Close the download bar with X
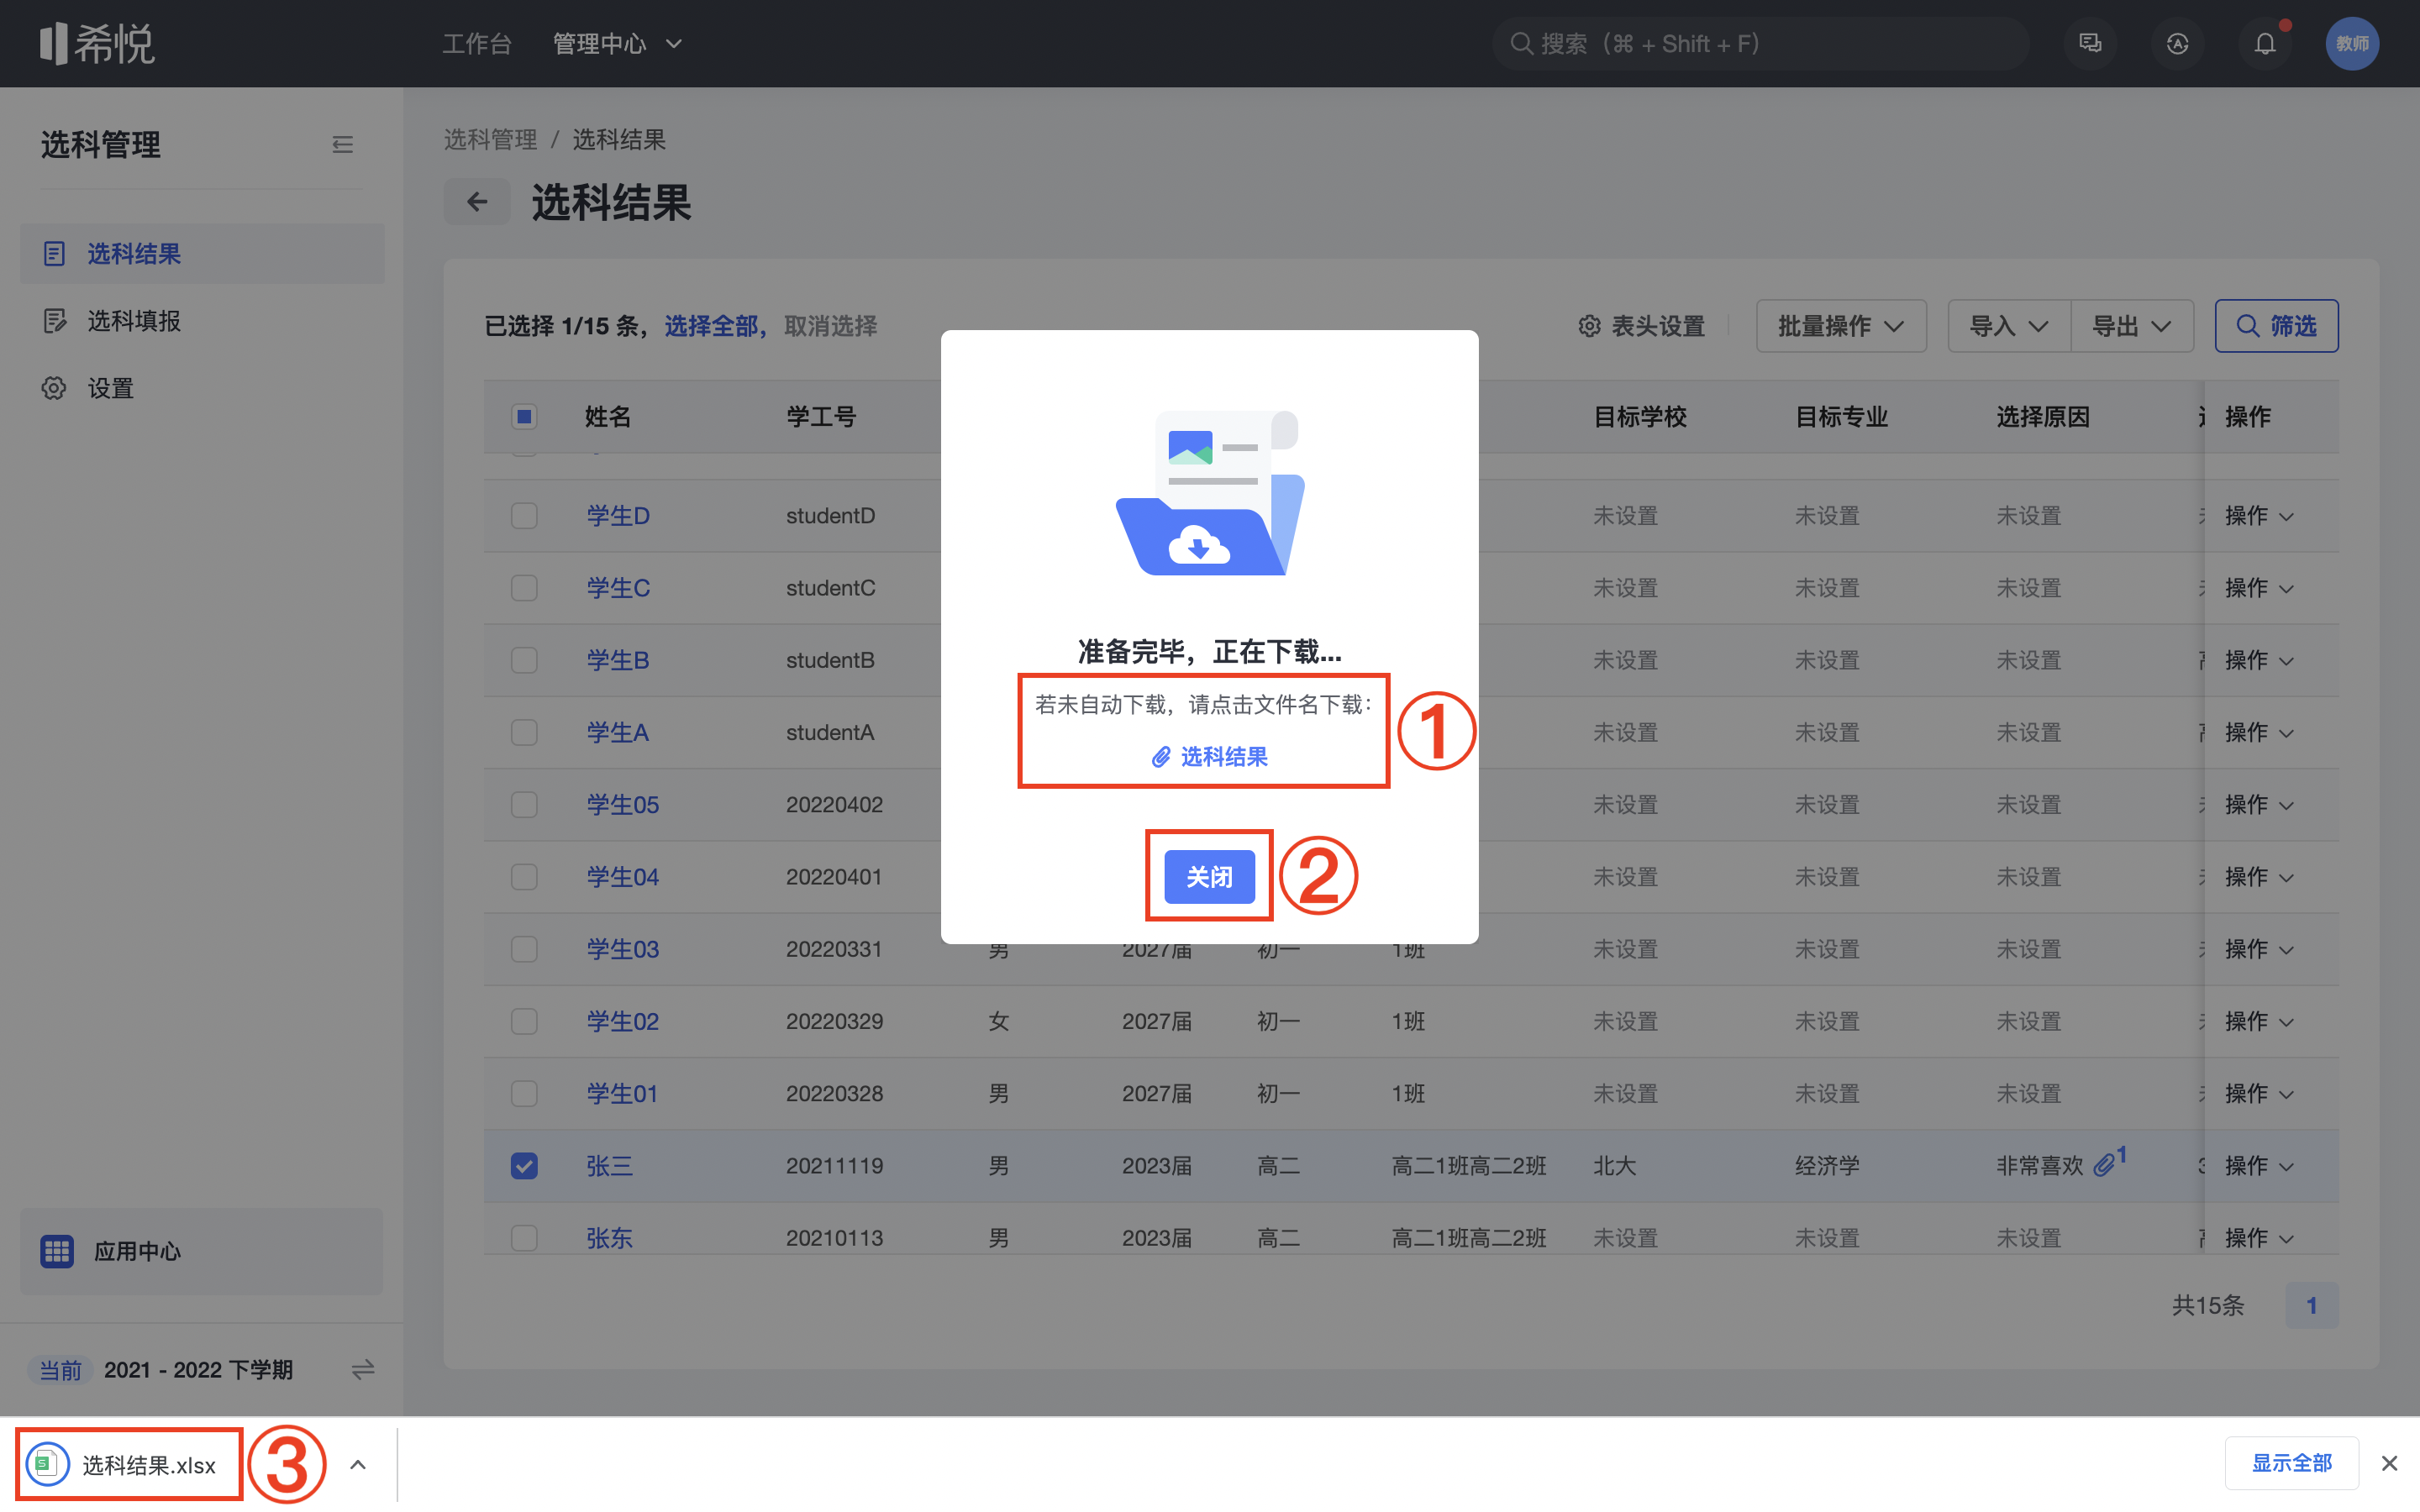The image size is (2420, 1512). (2390, 1463)
